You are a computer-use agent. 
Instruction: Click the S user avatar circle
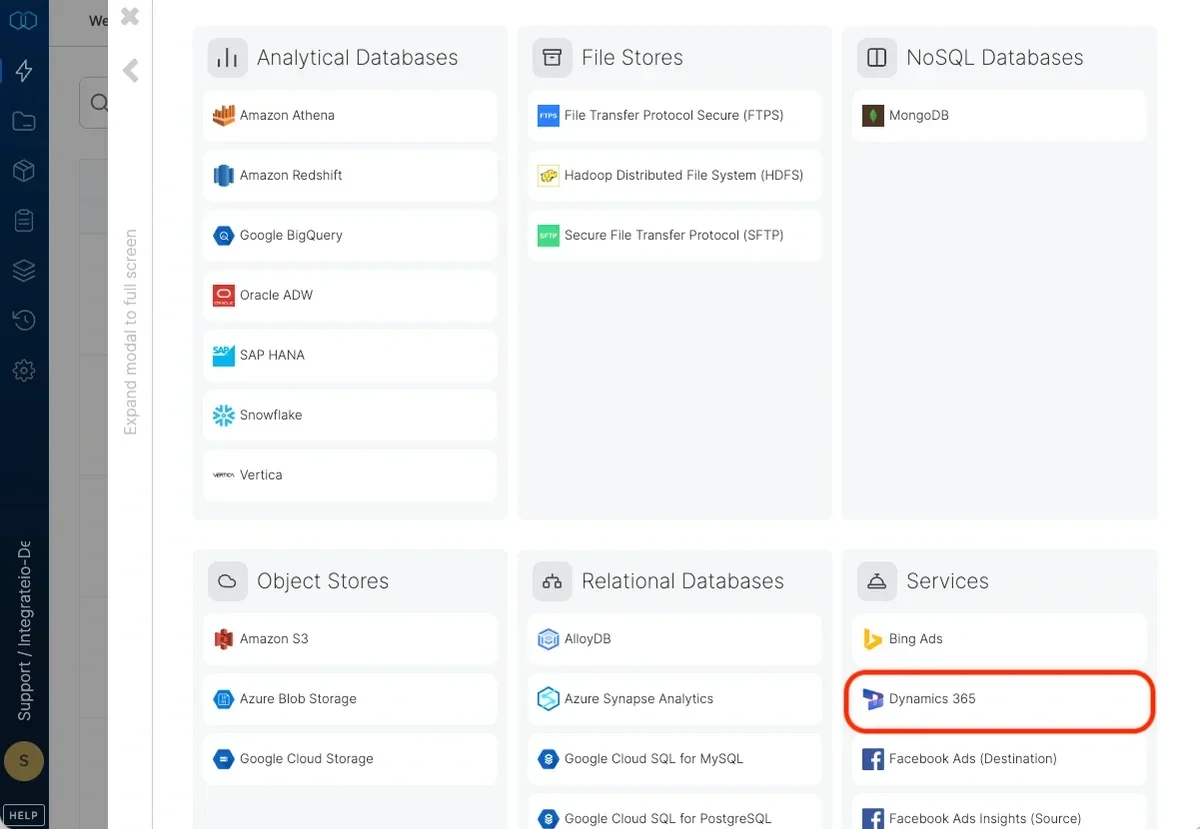[x=23, y=761]
